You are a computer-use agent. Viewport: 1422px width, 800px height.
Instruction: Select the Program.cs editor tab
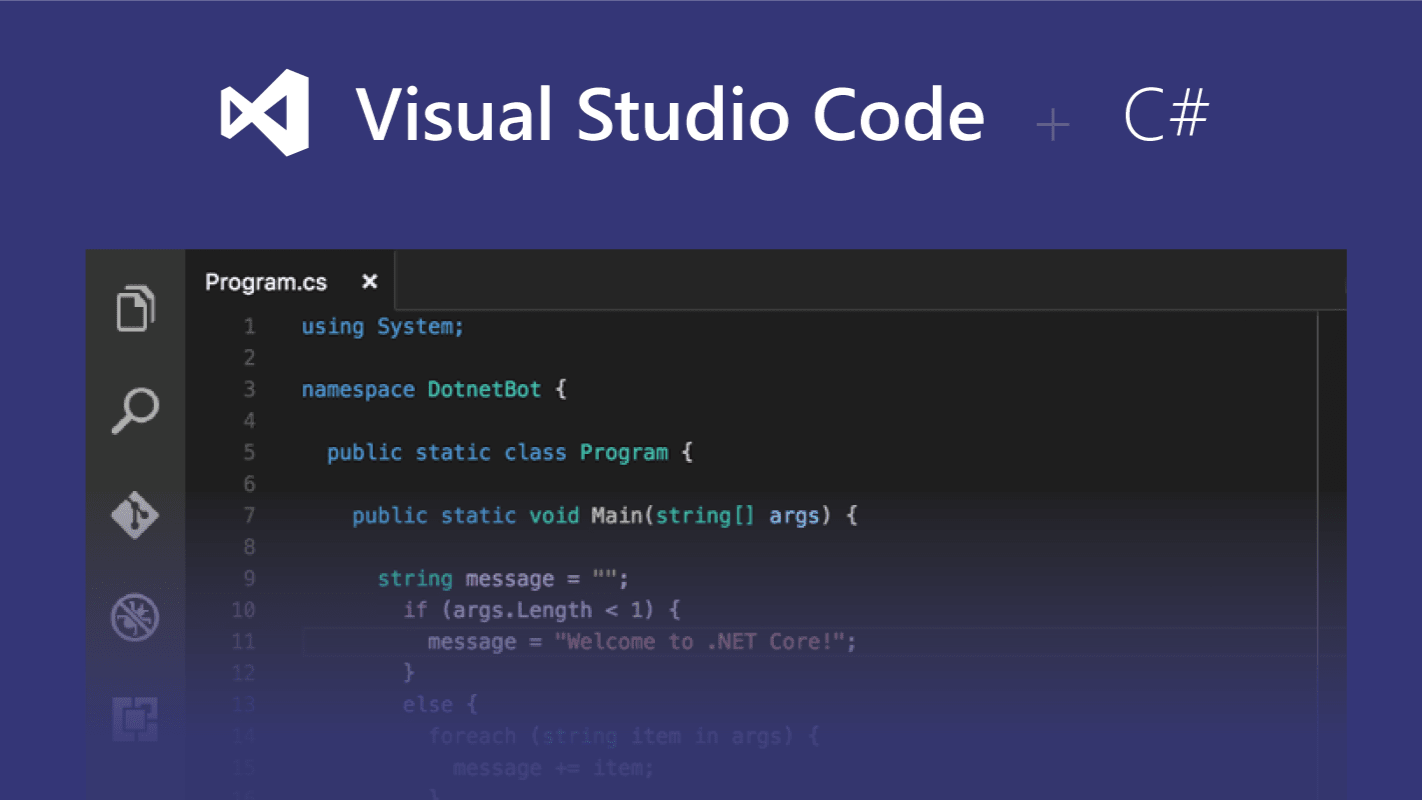coord(290,282)
